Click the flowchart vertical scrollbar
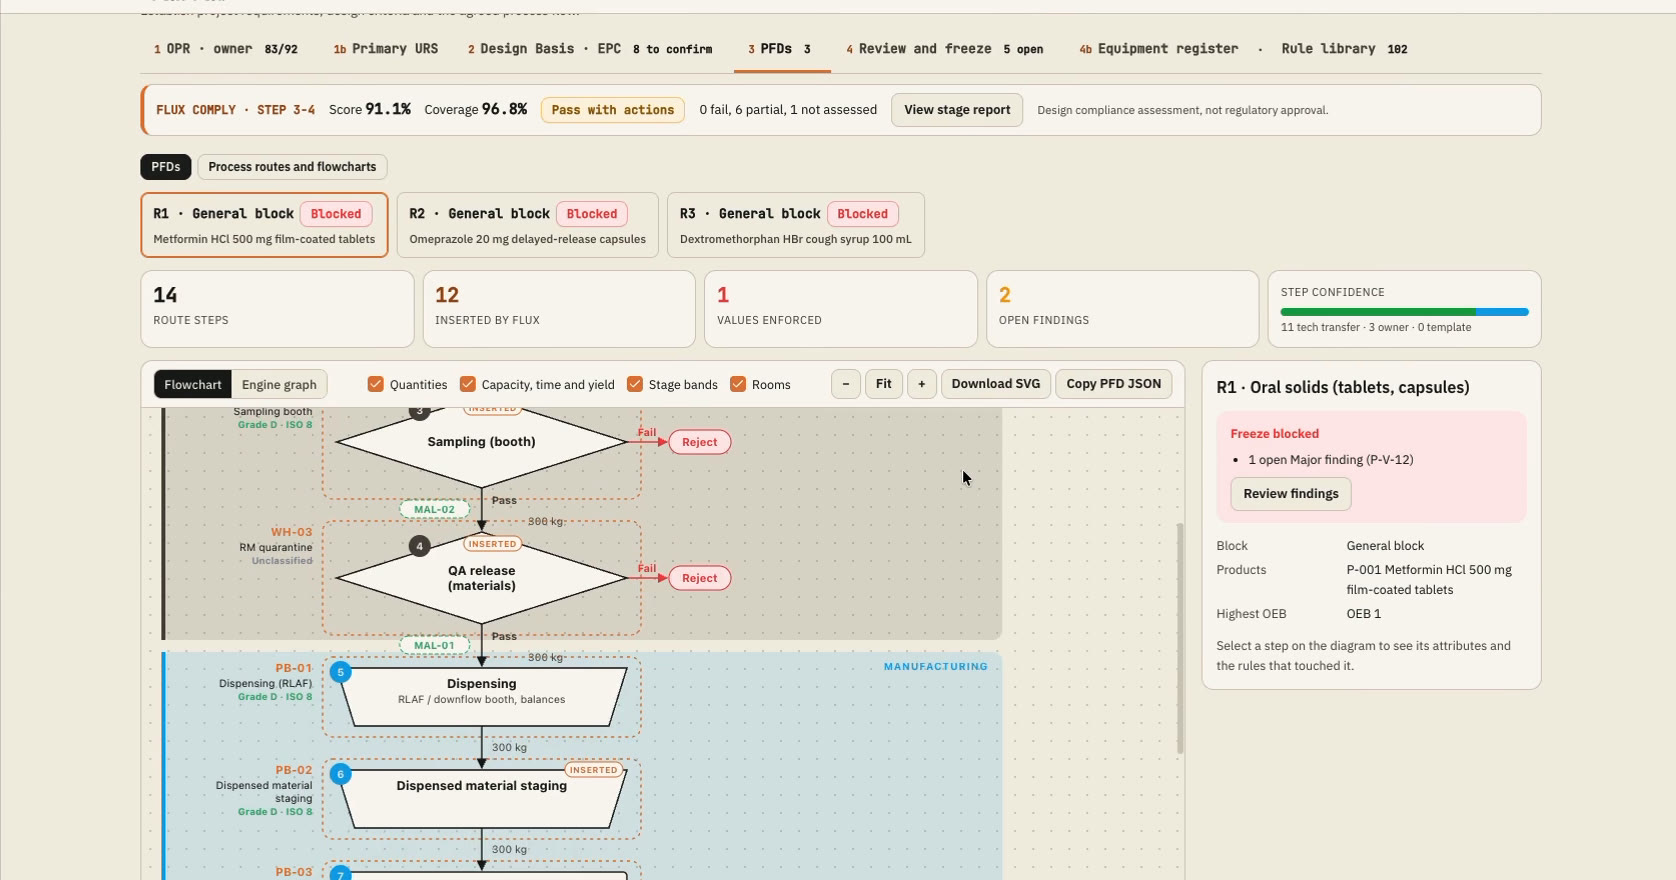The height and width of the screenshot is (880, 1676). tap(1180, 638)
